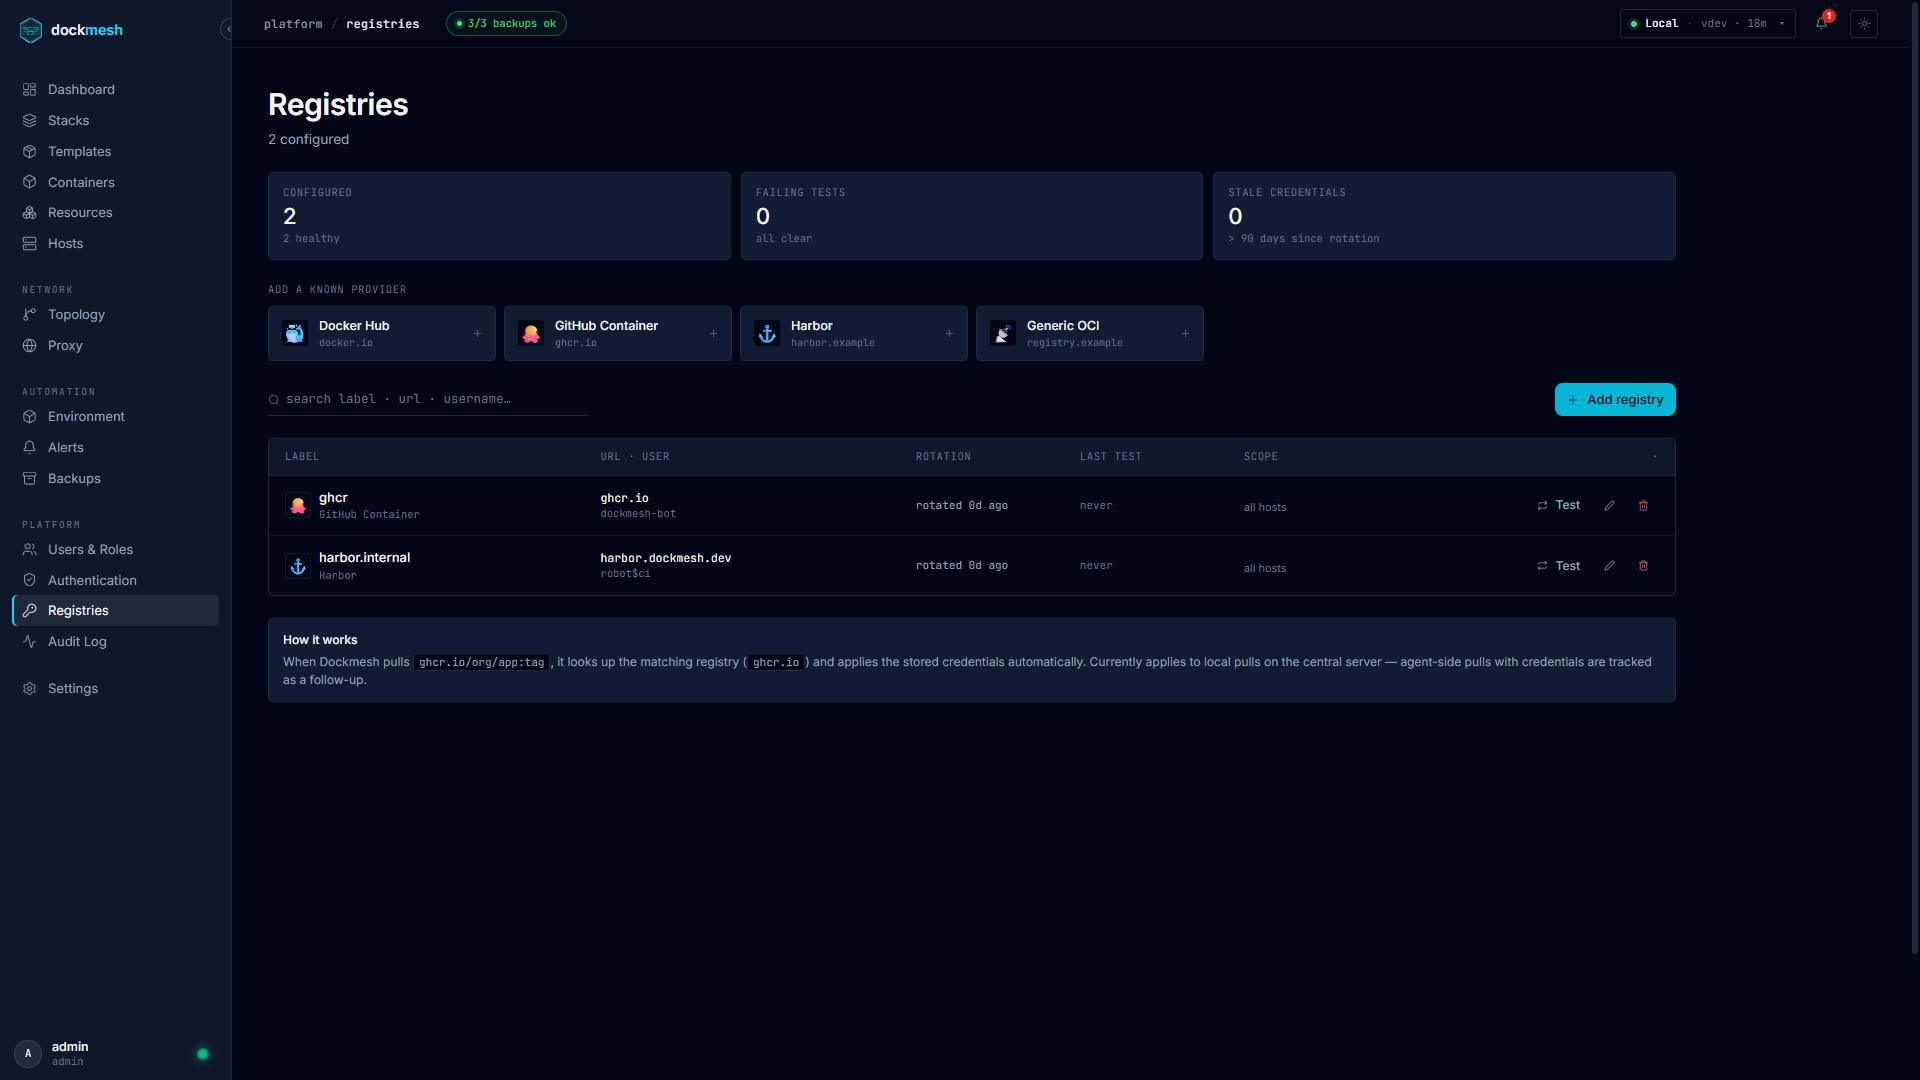Viewport: 1920px width, 1080px height.
Task: Delete the ghcr registry with the trash icon
Action: tap(1643, 505)
